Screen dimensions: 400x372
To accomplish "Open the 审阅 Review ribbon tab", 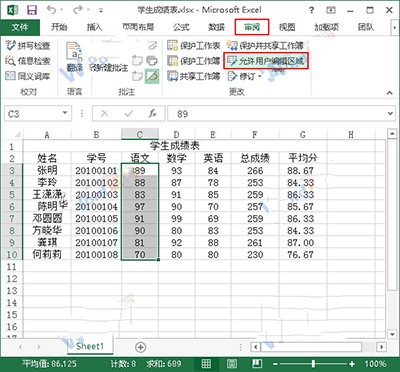I will click(x=252, y=27).
